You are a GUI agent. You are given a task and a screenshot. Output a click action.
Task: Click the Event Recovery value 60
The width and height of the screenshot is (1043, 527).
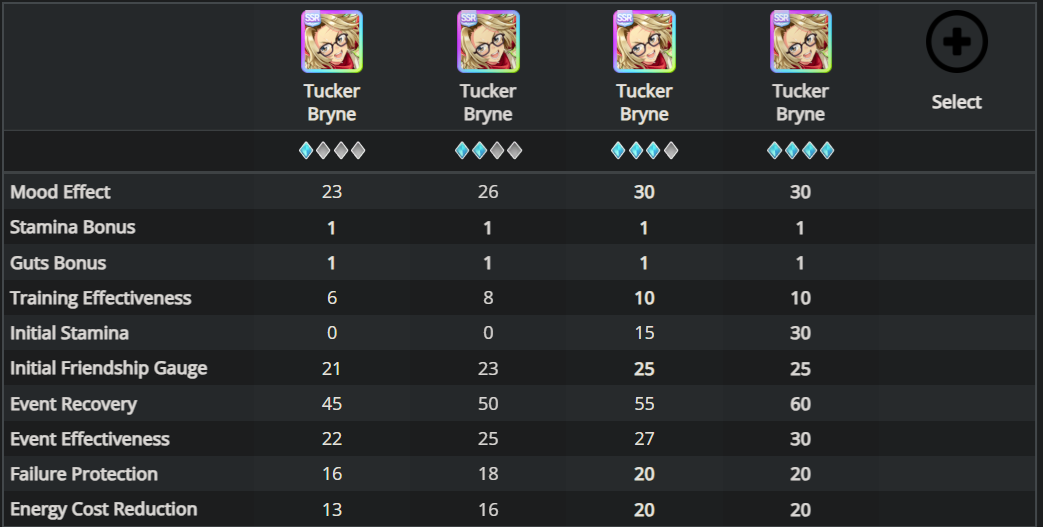800,404
